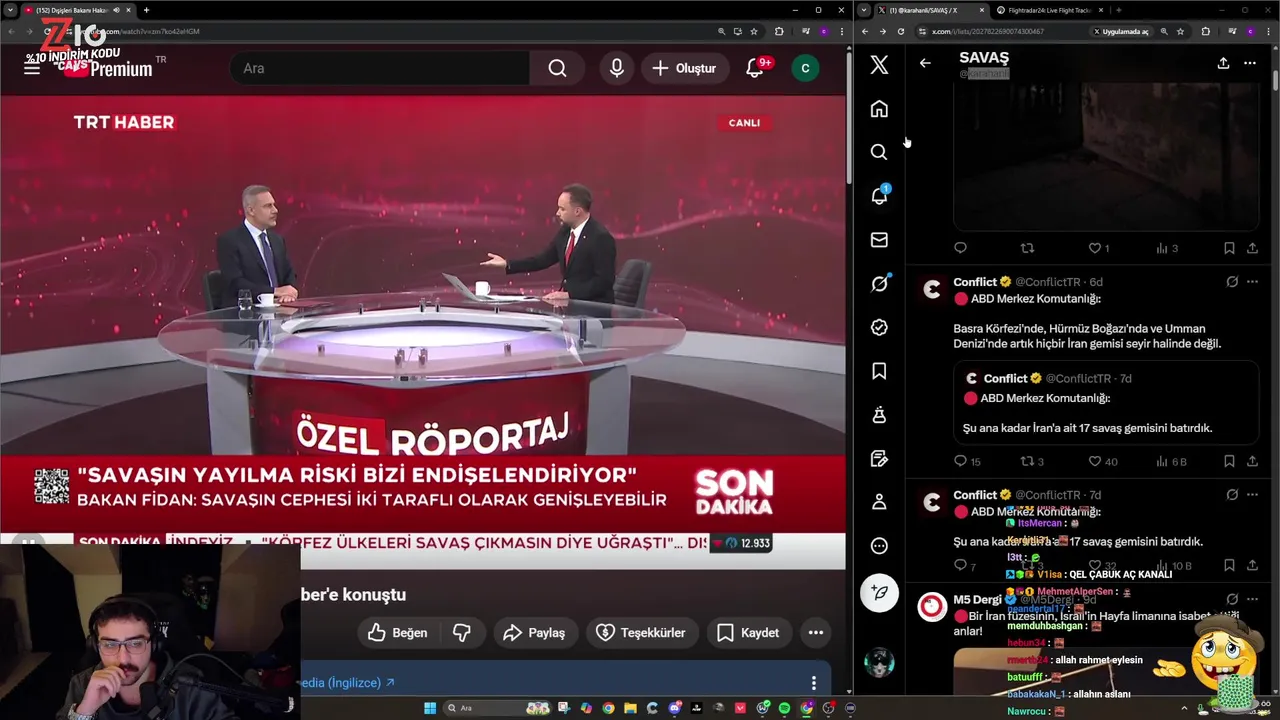Open File Explorer from taskbar
1280x720 pixels.
coord(630,708)
